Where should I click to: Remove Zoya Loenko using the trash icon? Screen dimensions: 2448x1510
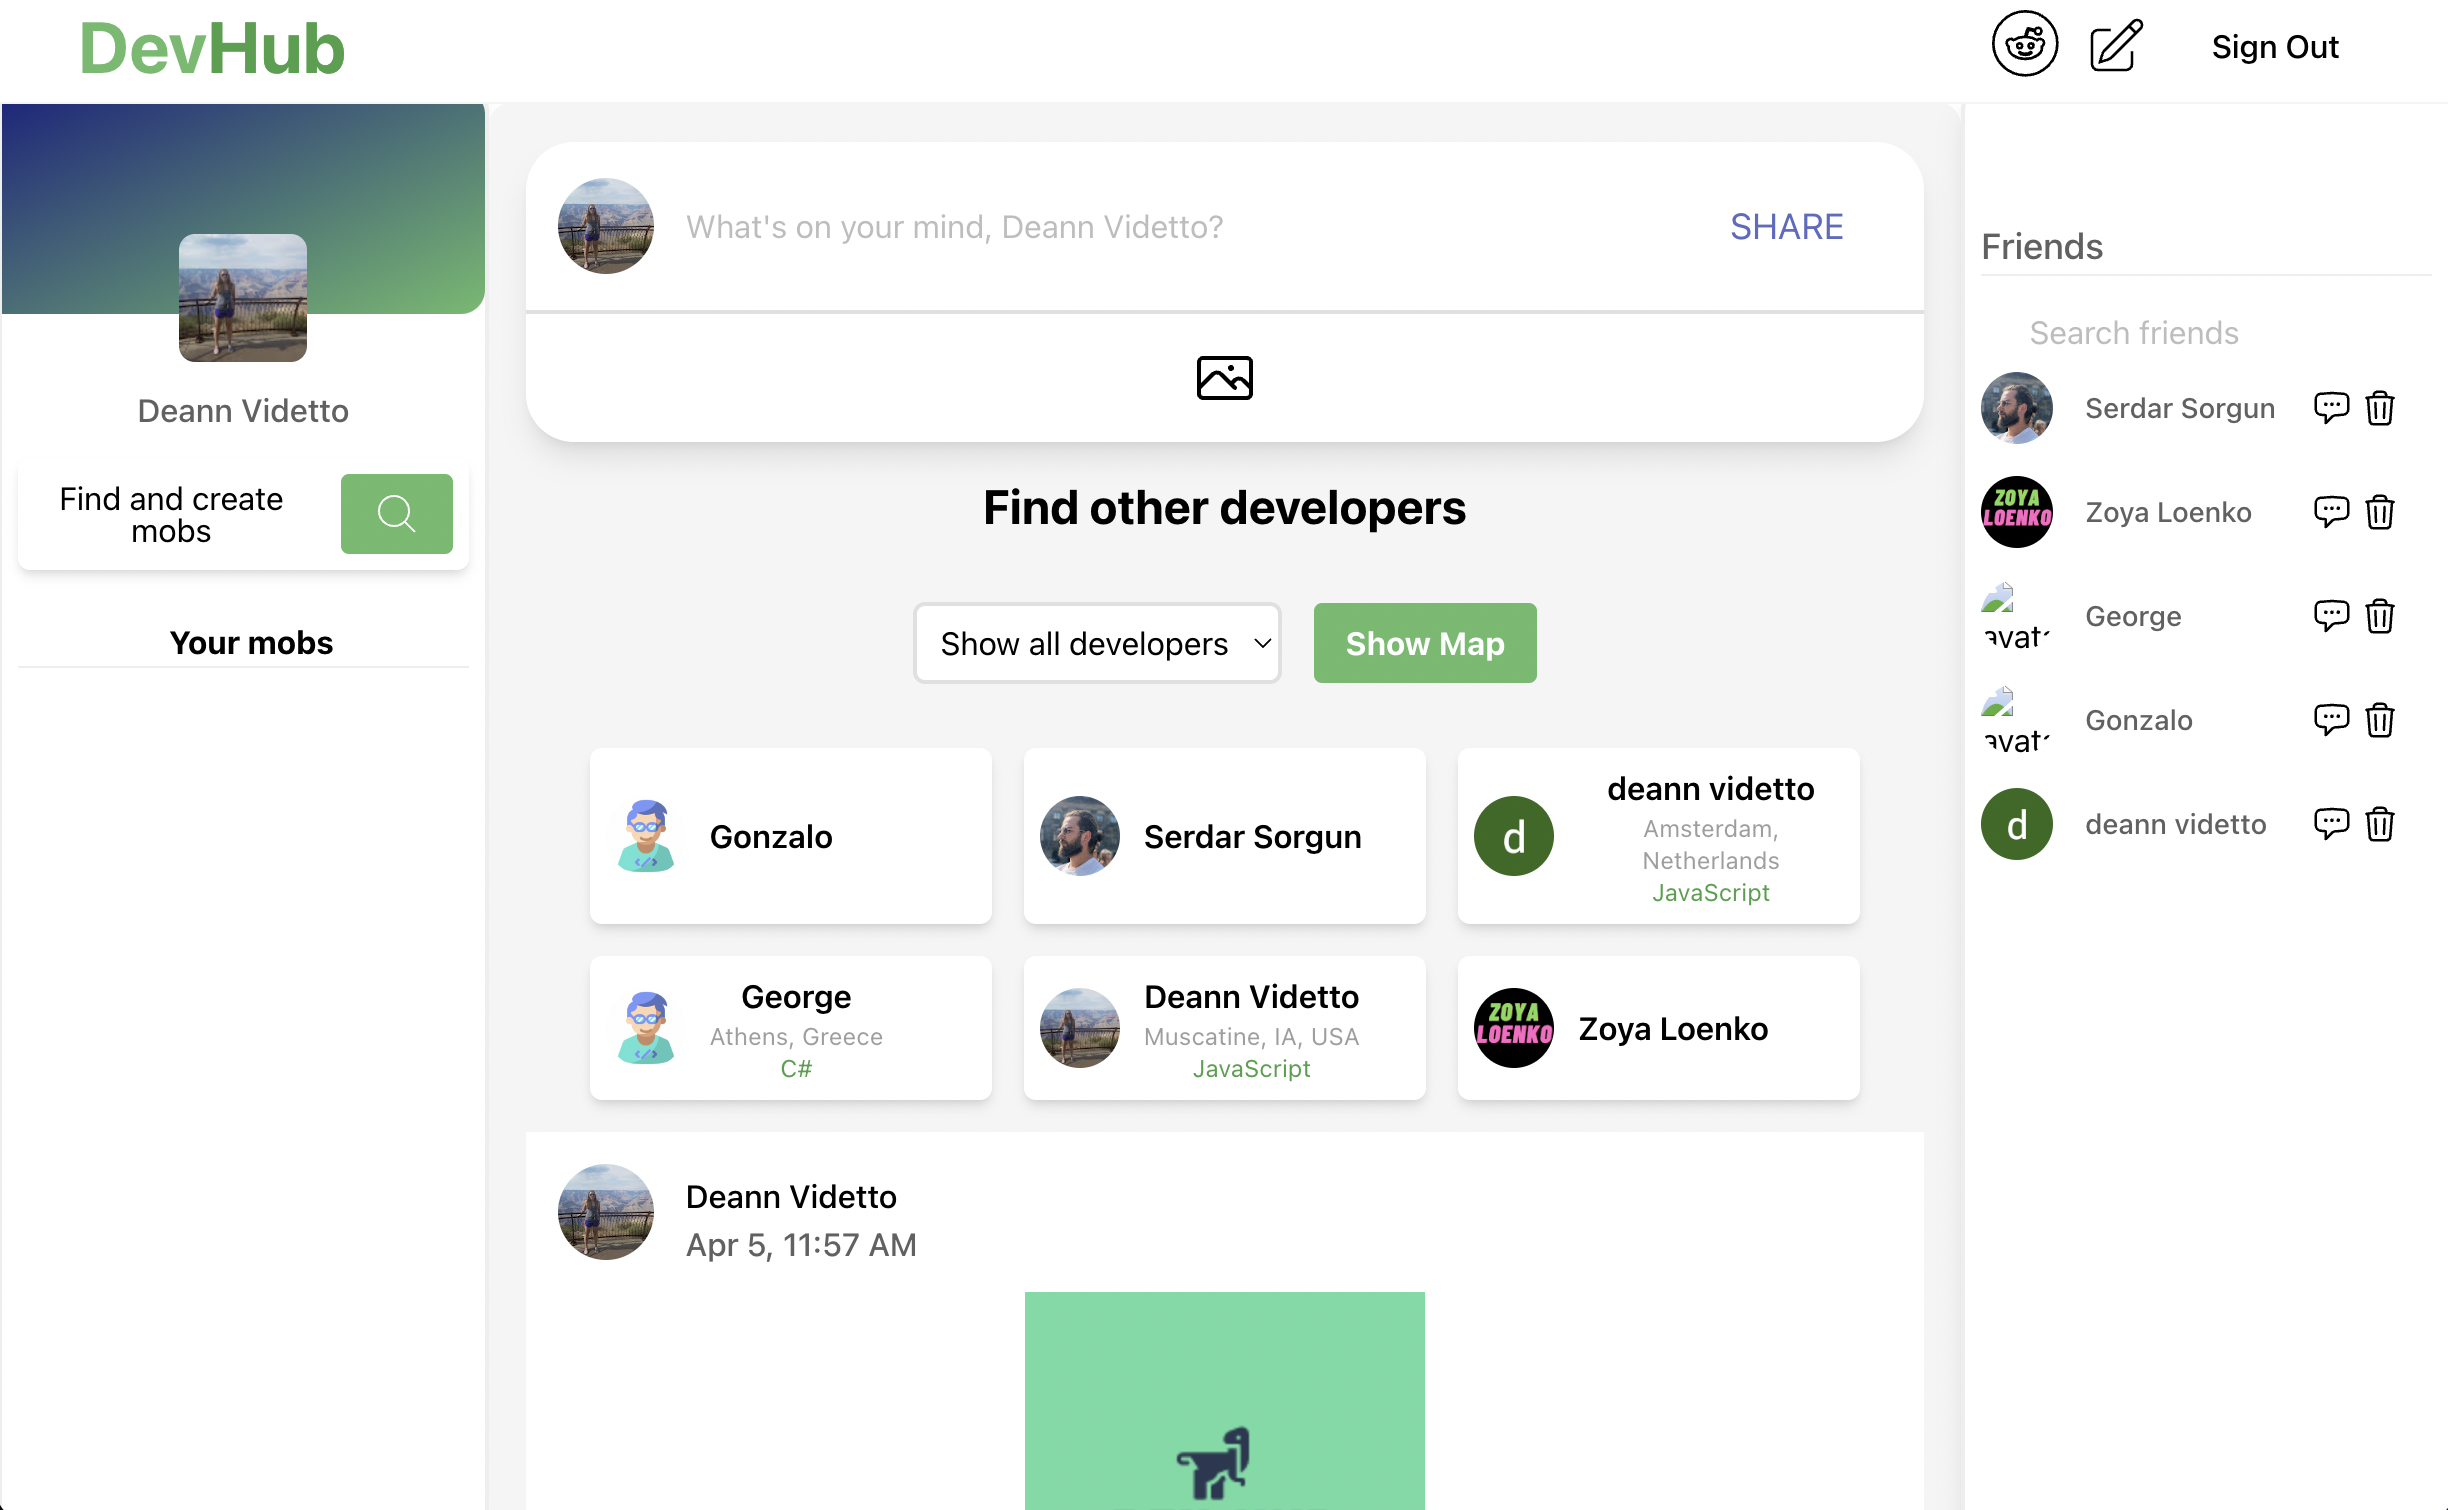pos(2380,512)
